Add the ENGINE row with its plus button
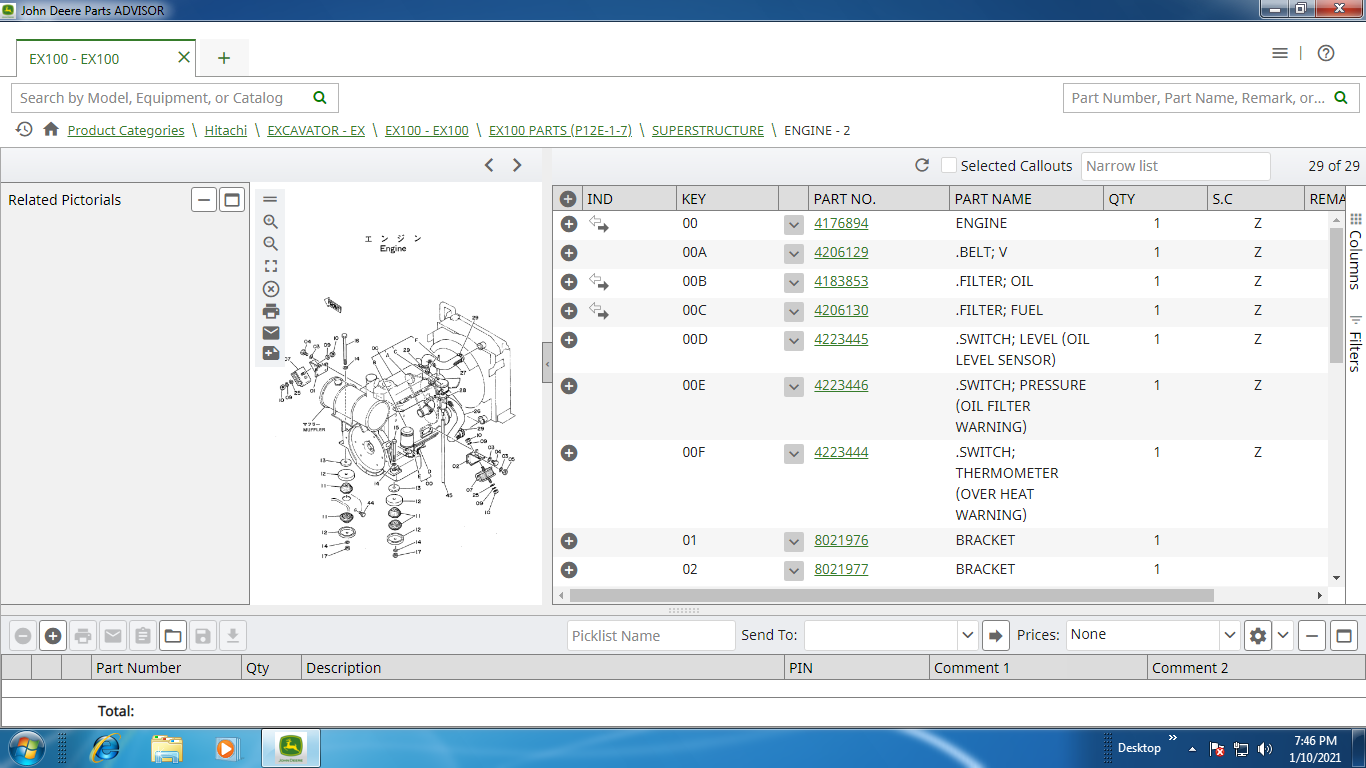The width and height of the screenshot is (1366, 768). tap(569, 224)
